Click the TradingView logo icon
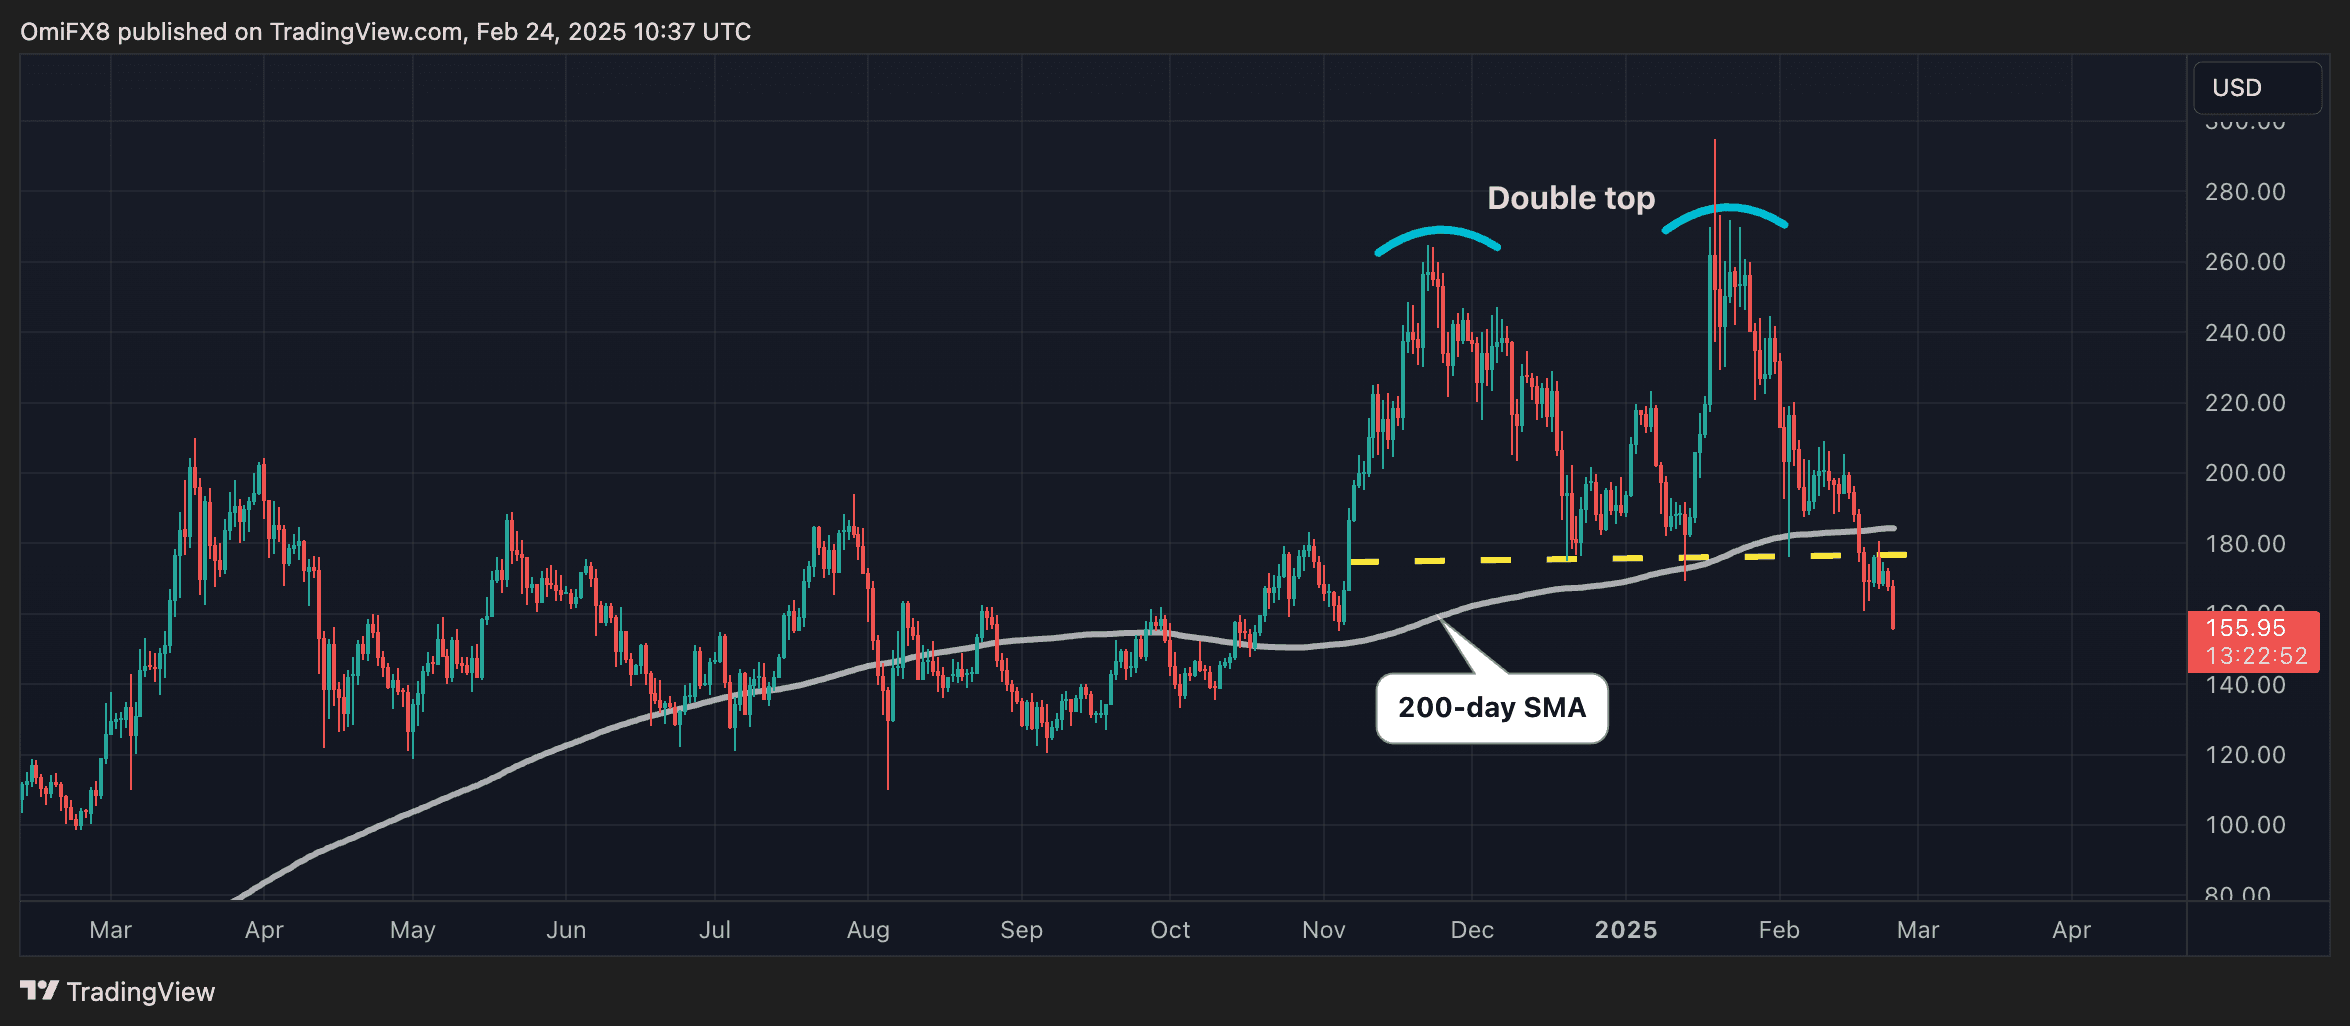Viewport: 2350px width, 1026px height. pos(39,990)
